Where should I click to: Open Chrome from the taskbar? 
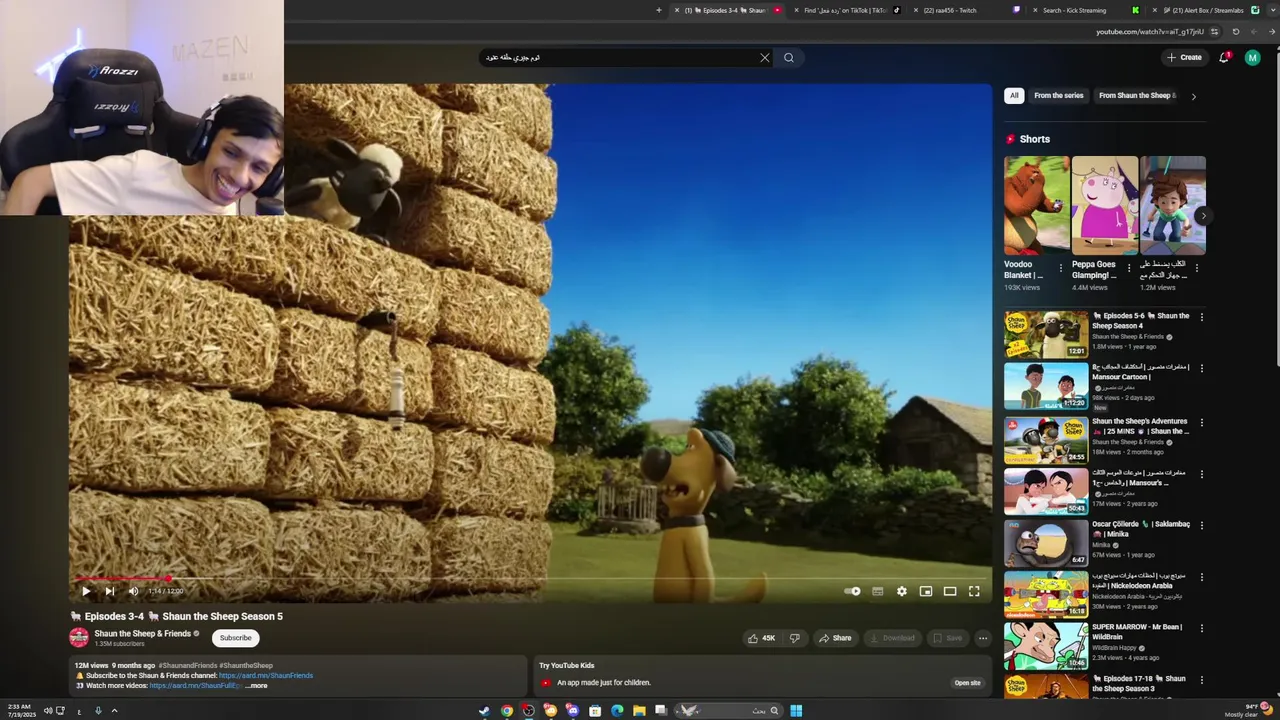coord(507,711)
